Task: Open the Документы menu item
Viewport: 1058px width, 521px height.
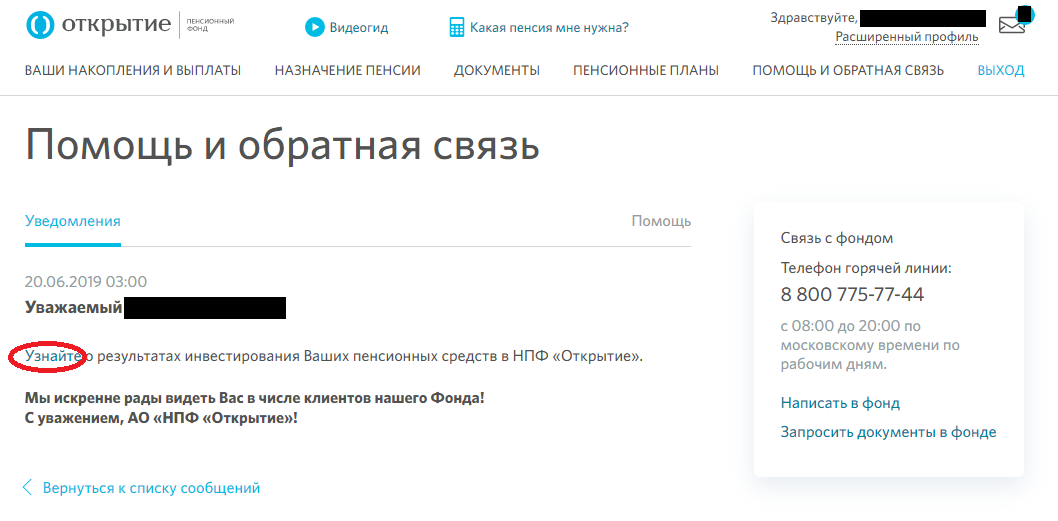Action: (497, 70)
